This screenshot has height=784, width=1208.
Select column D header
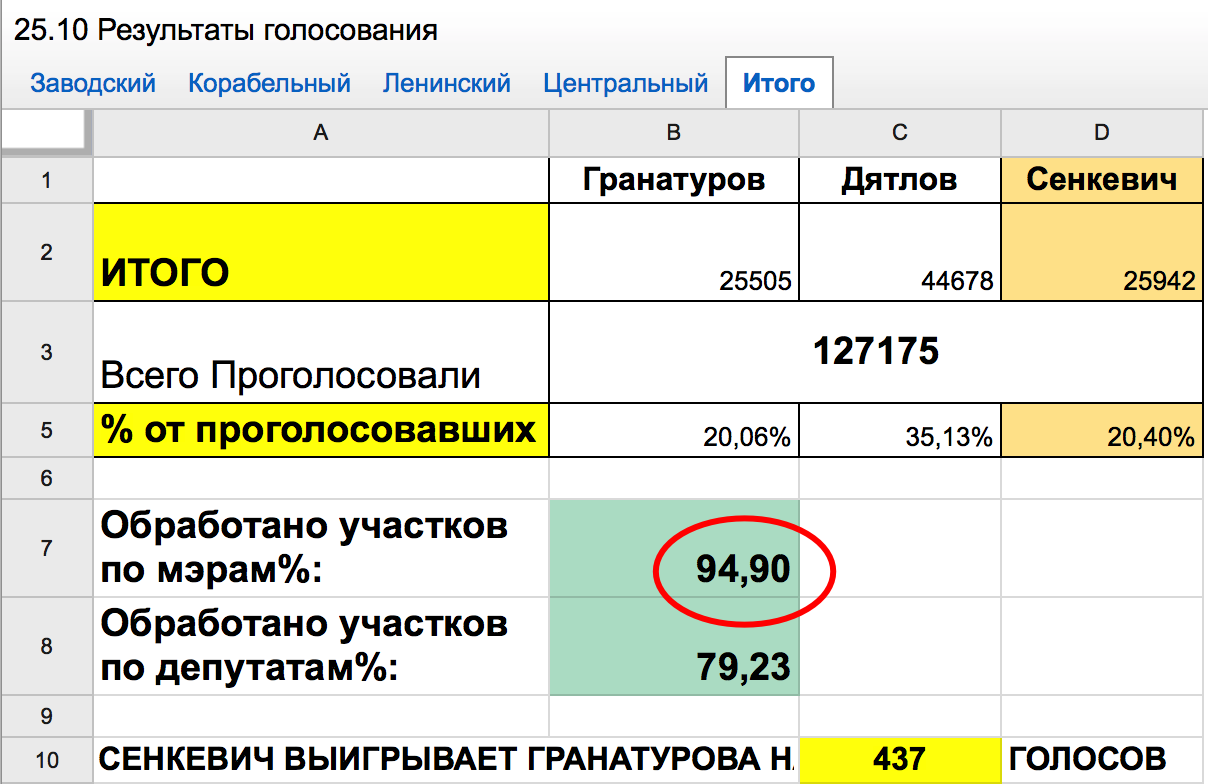pyautogui.click(x=1101, y=133)
